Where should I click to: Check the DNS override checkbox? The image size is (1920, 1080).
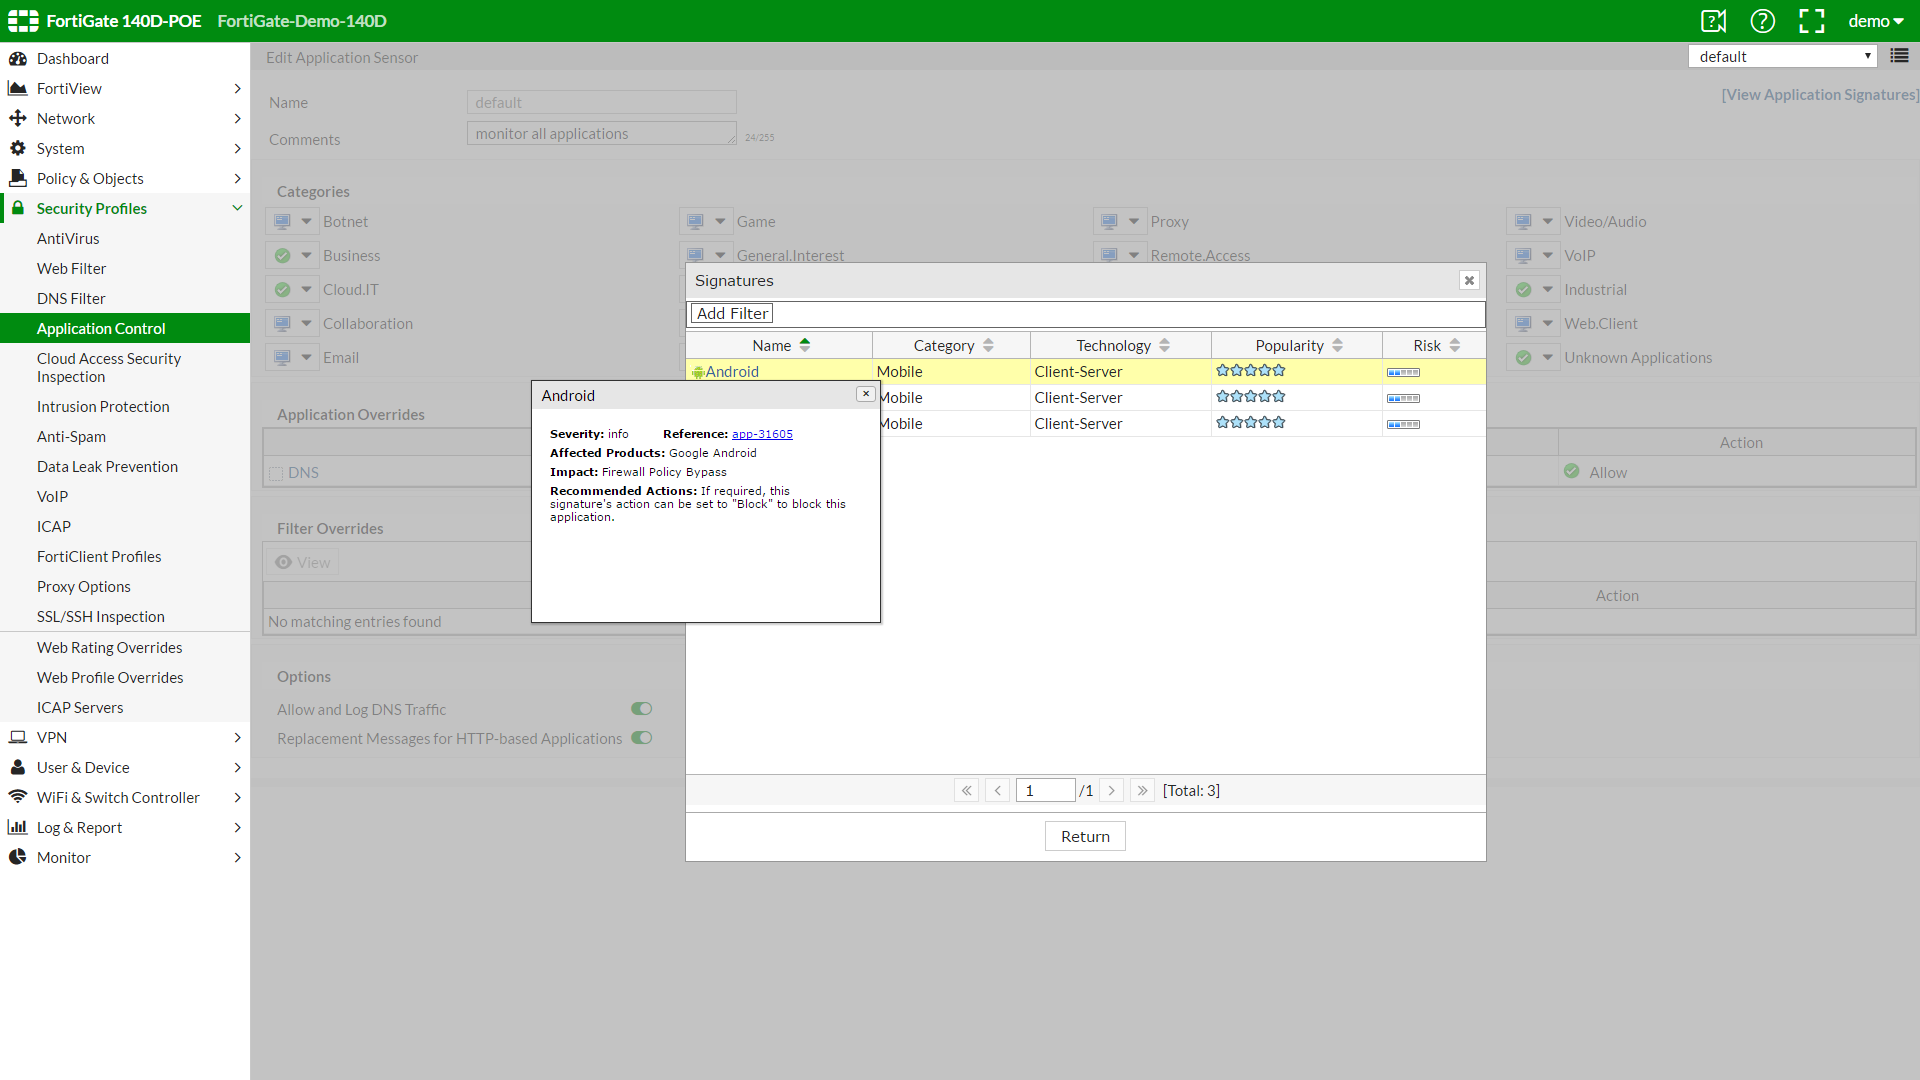276,473
